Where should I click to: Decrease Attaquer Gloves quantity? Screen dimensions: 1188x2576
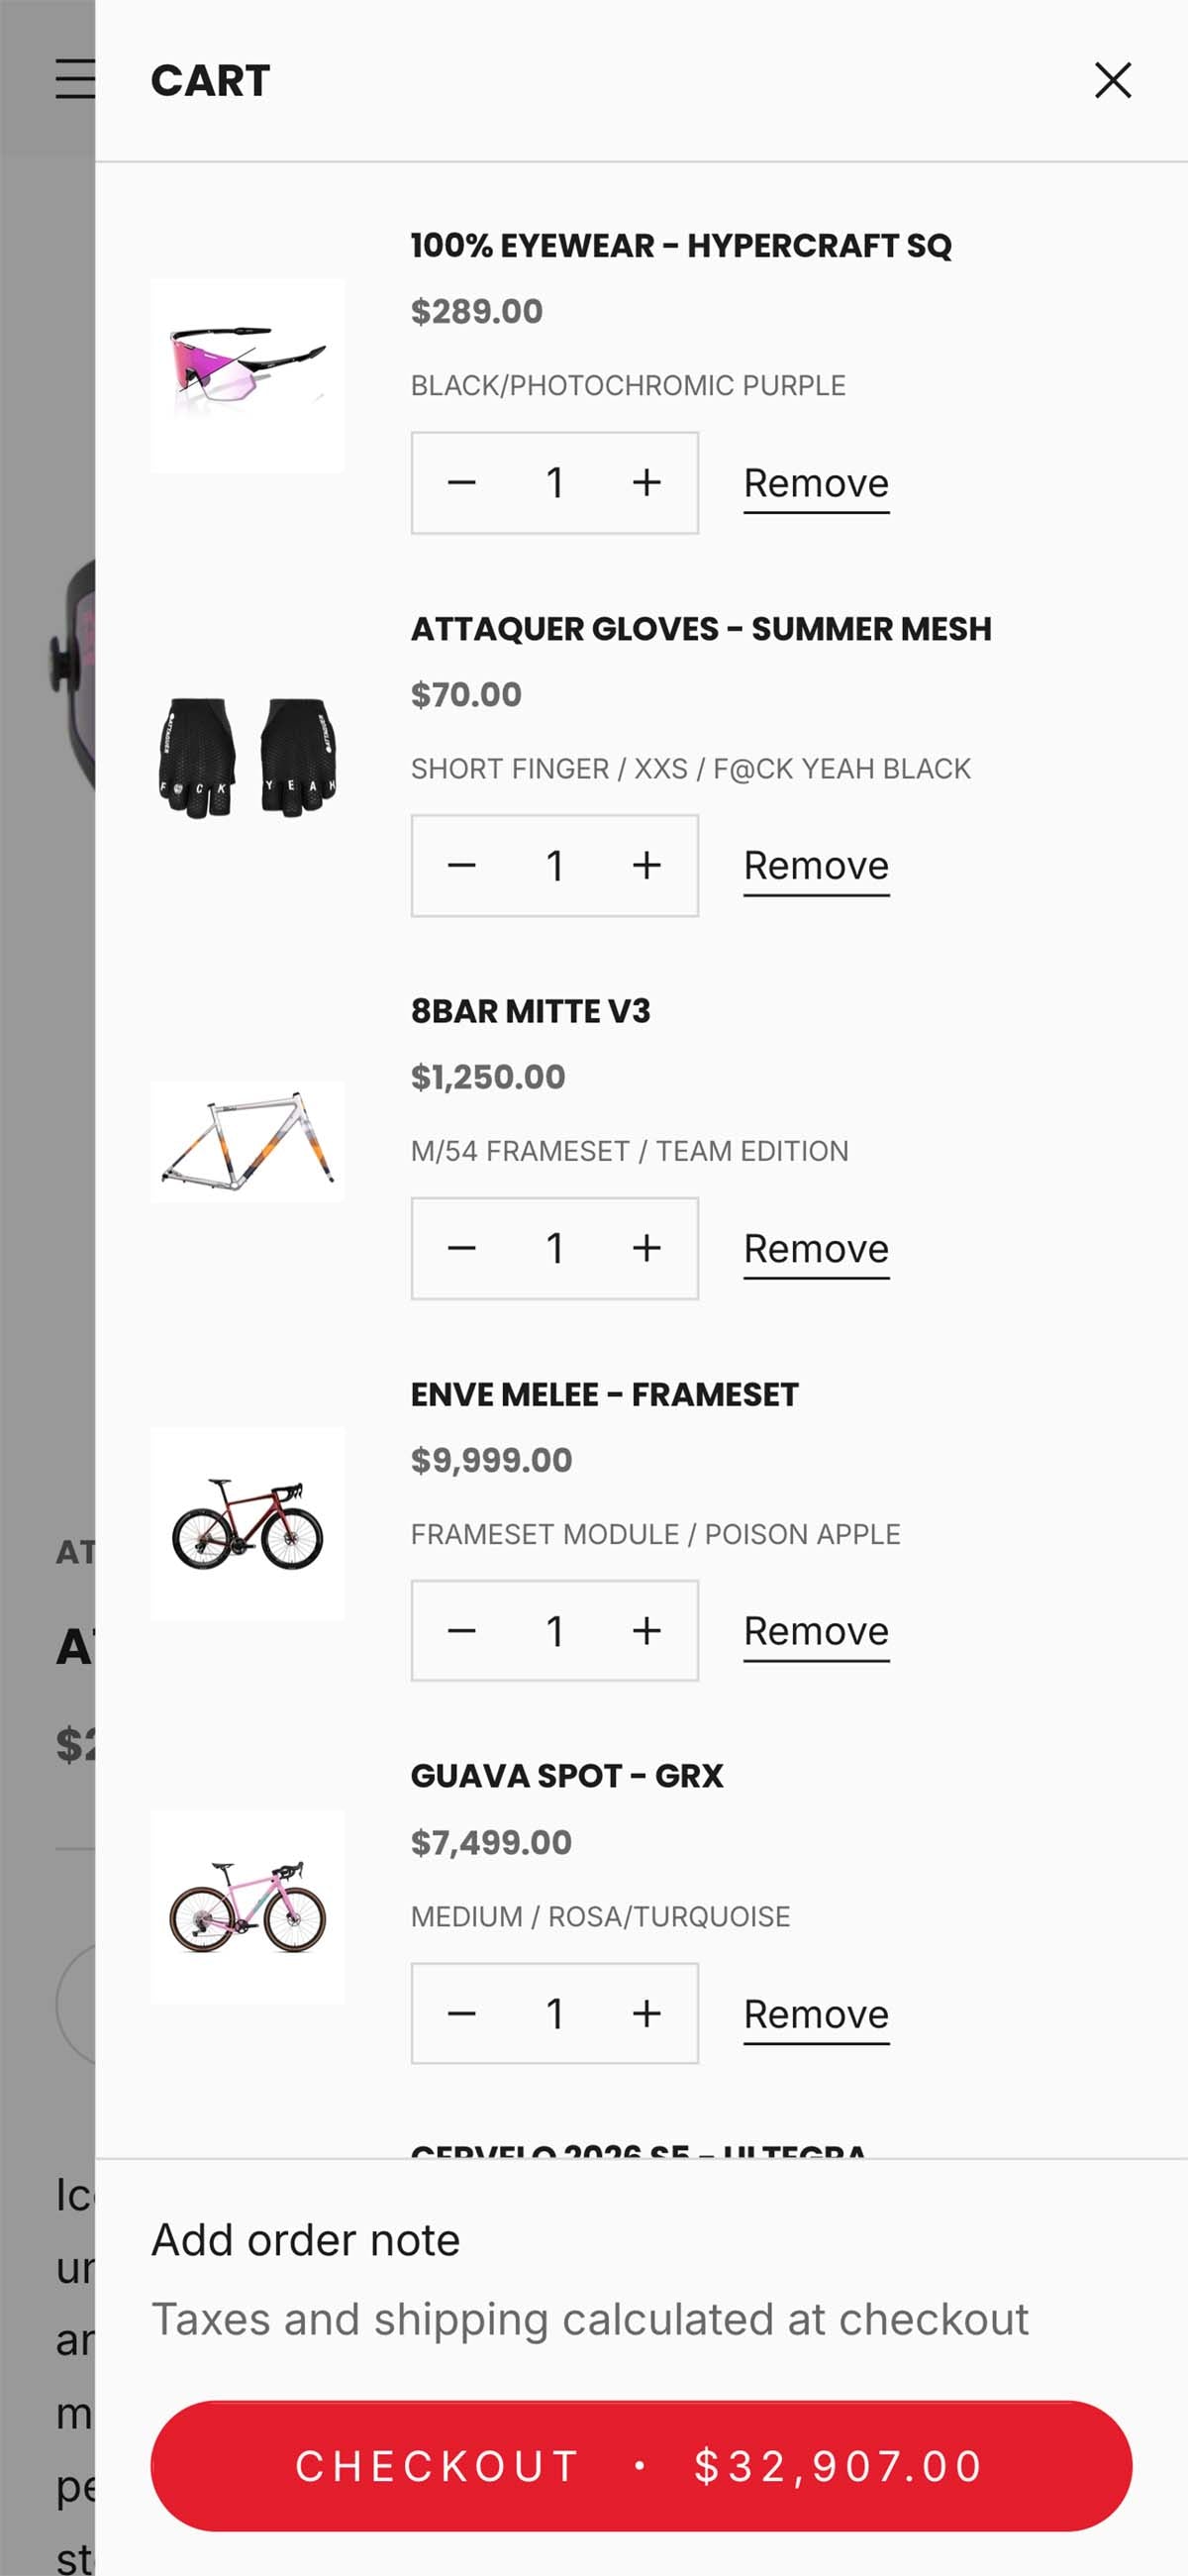click(x=461, y=866)
